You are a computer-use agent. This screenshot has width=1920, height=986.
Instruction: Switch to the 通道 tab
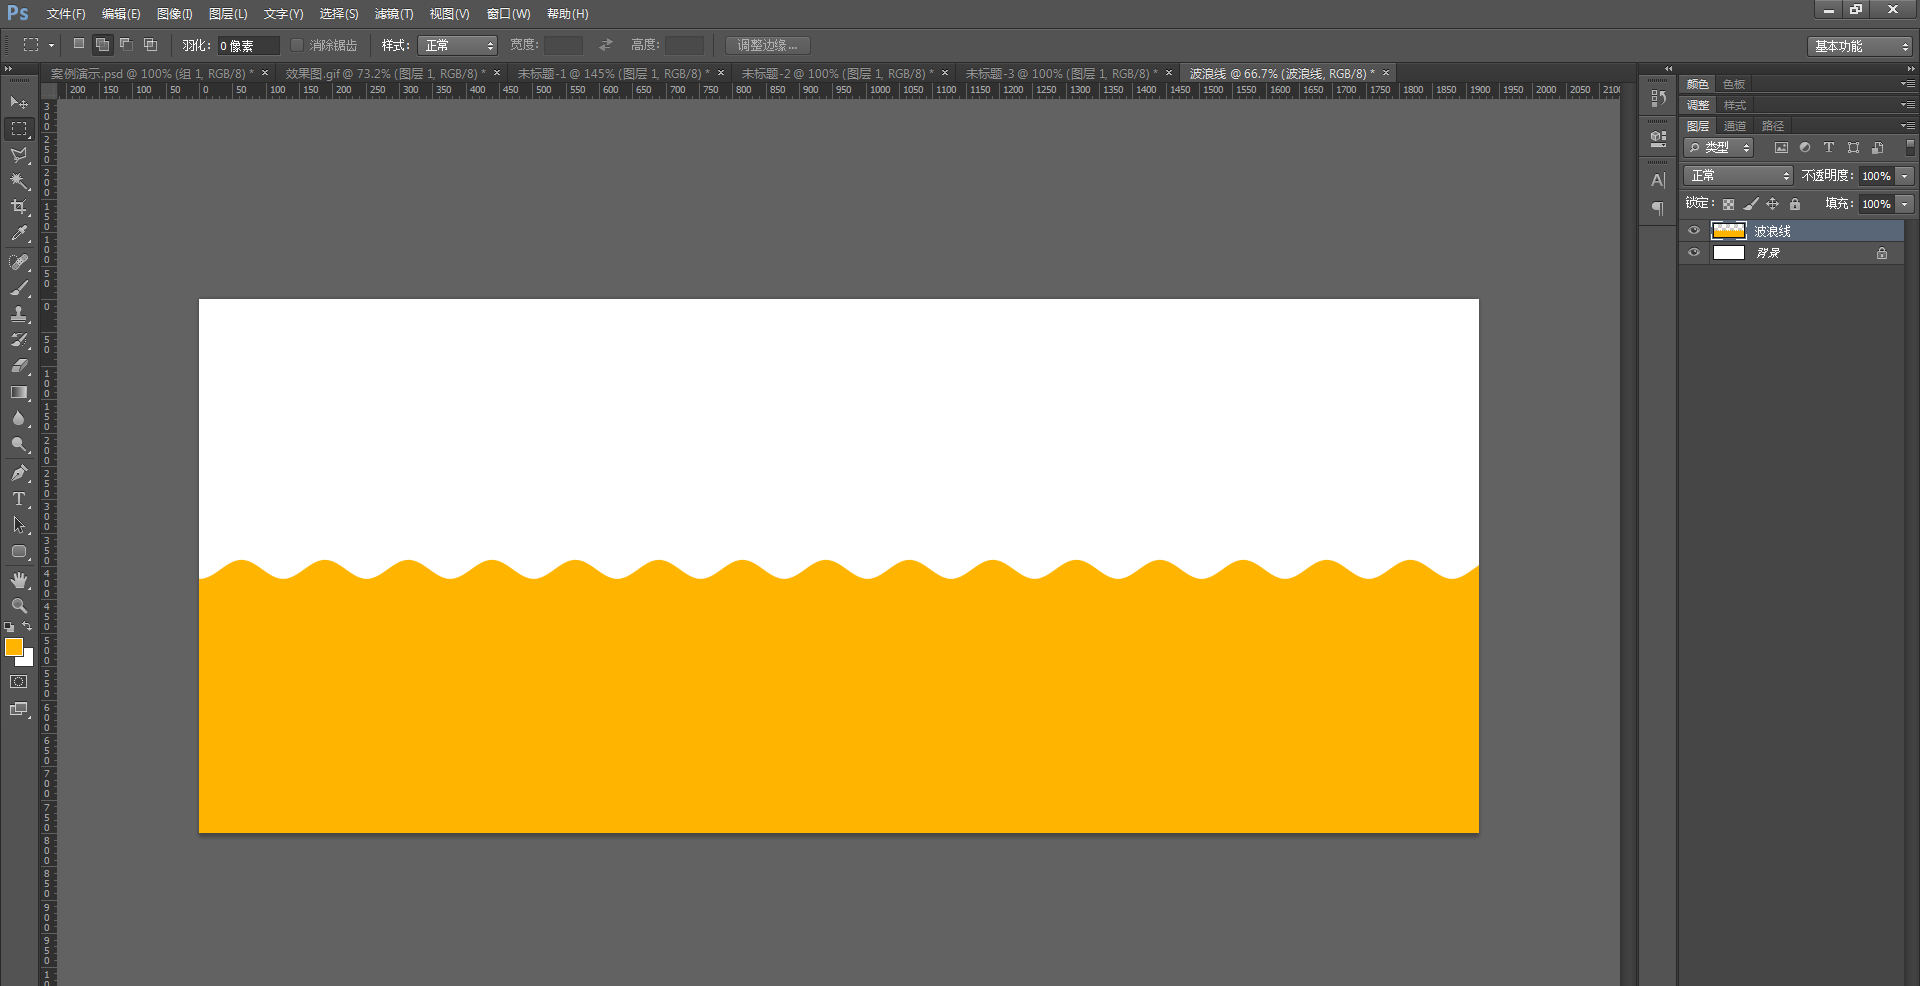(x=1735, y=126)
